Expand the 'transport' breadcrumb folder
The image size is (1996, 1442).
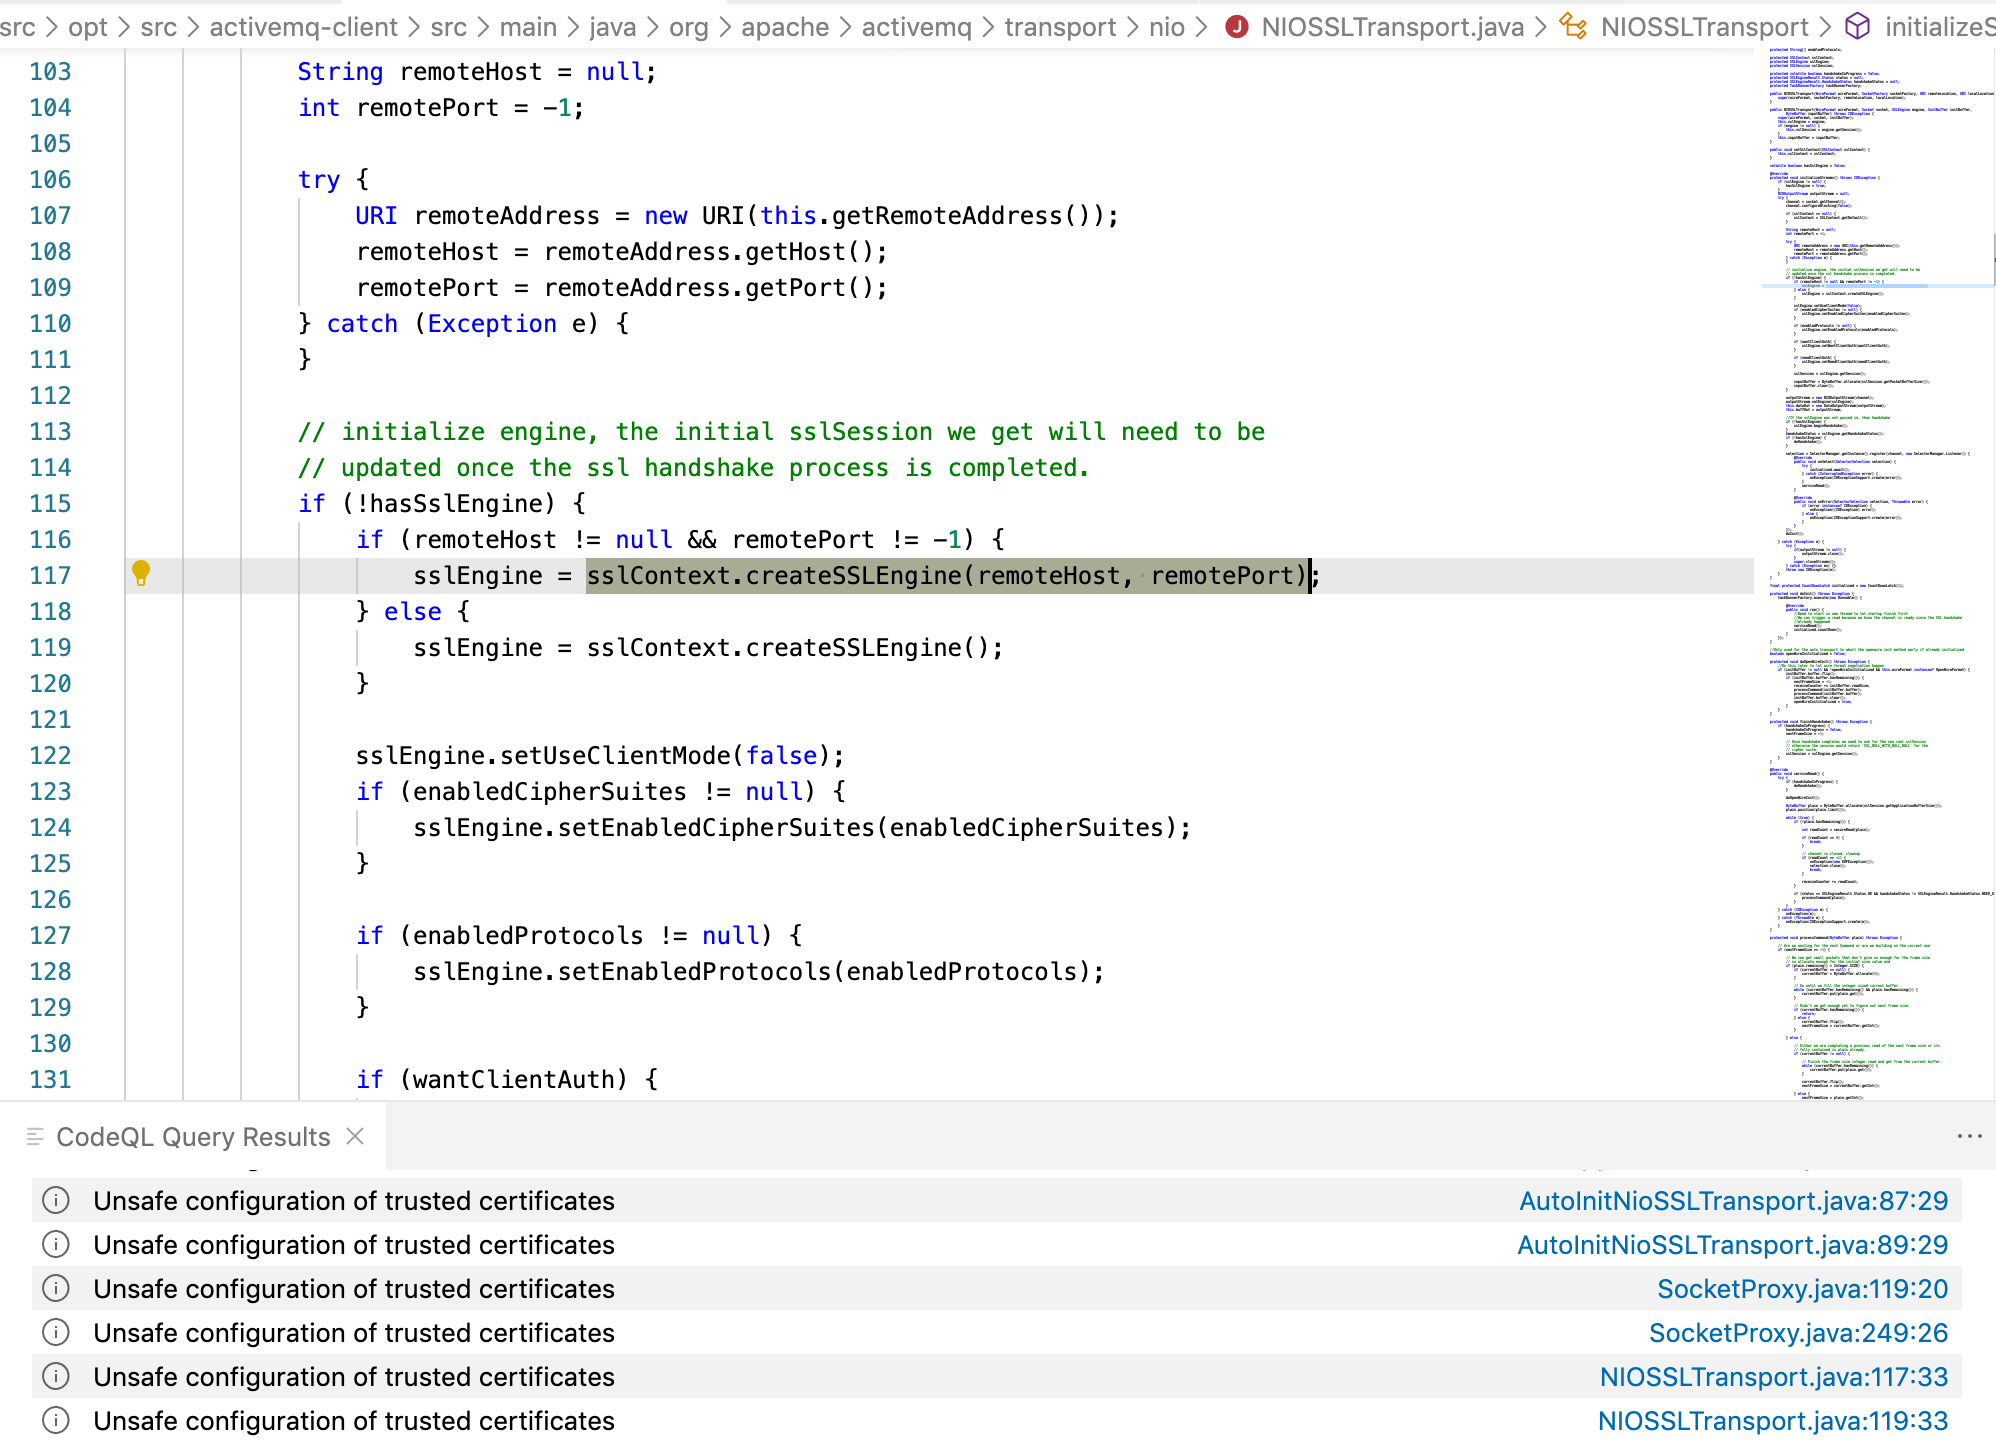pos(1060,27)
